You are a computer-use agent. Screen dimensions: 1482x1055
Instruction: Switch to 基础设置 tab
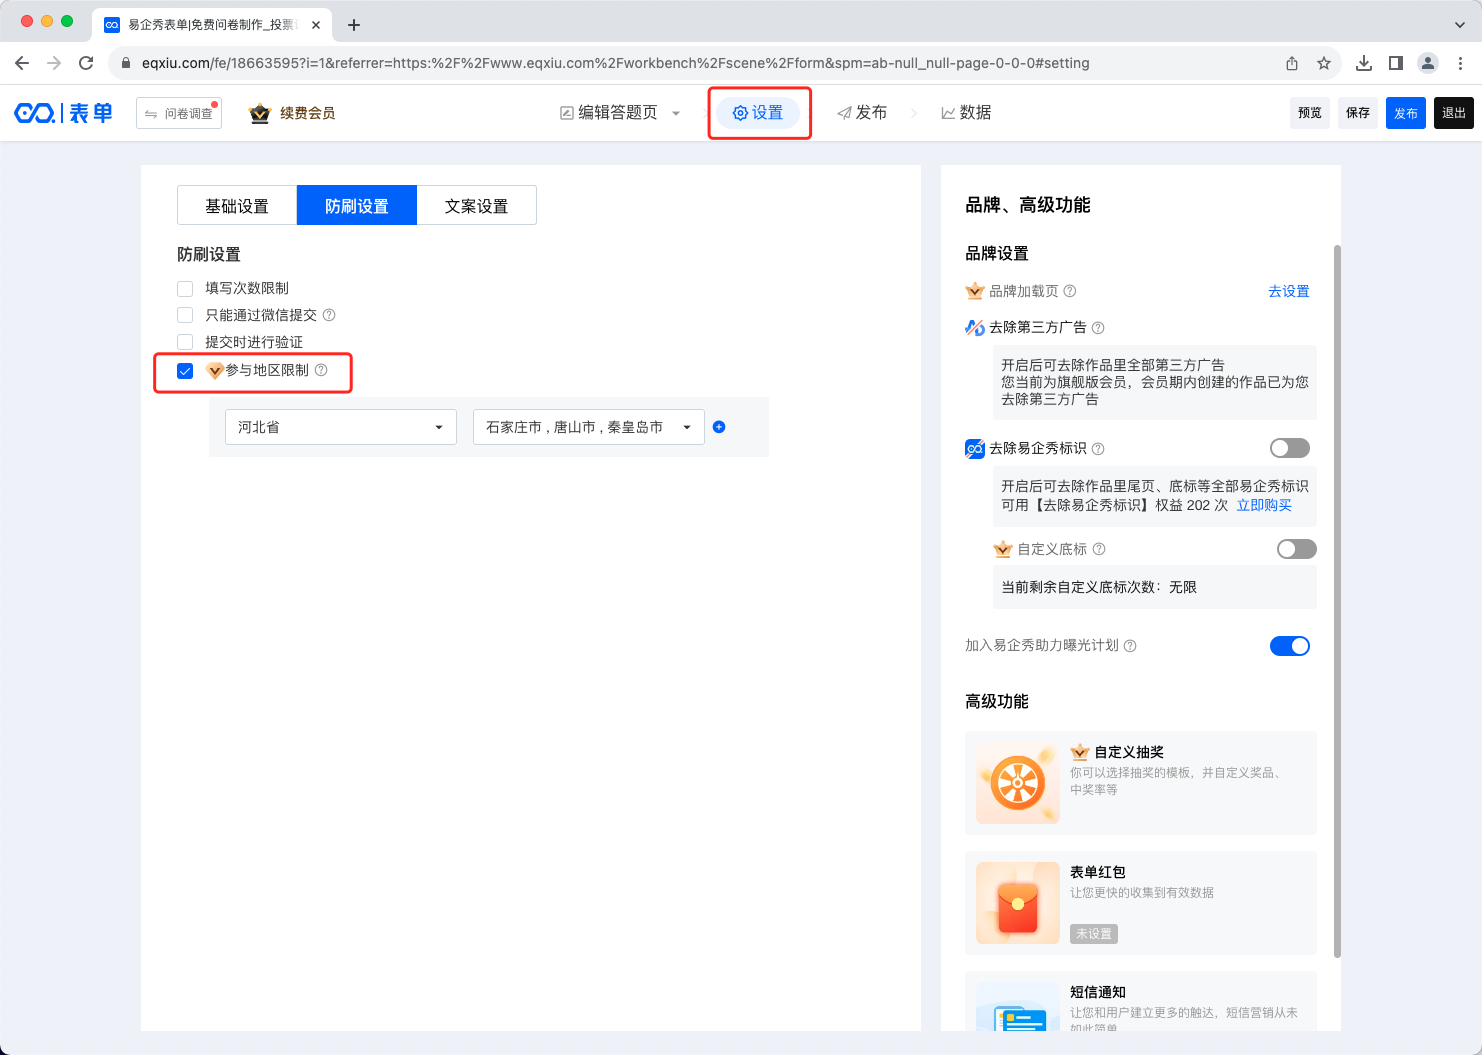tap(237, 206)
